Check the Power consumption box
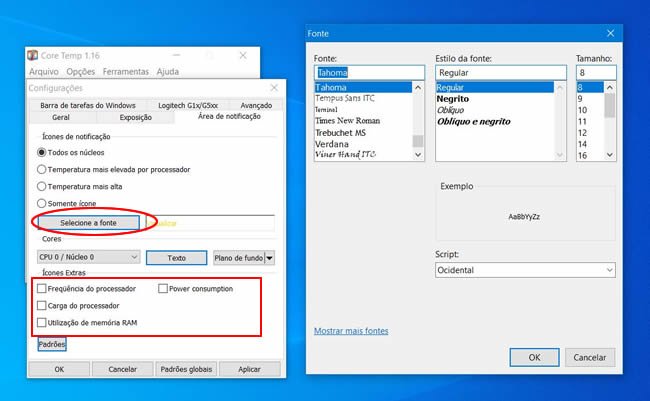 (x=163, y=289)
